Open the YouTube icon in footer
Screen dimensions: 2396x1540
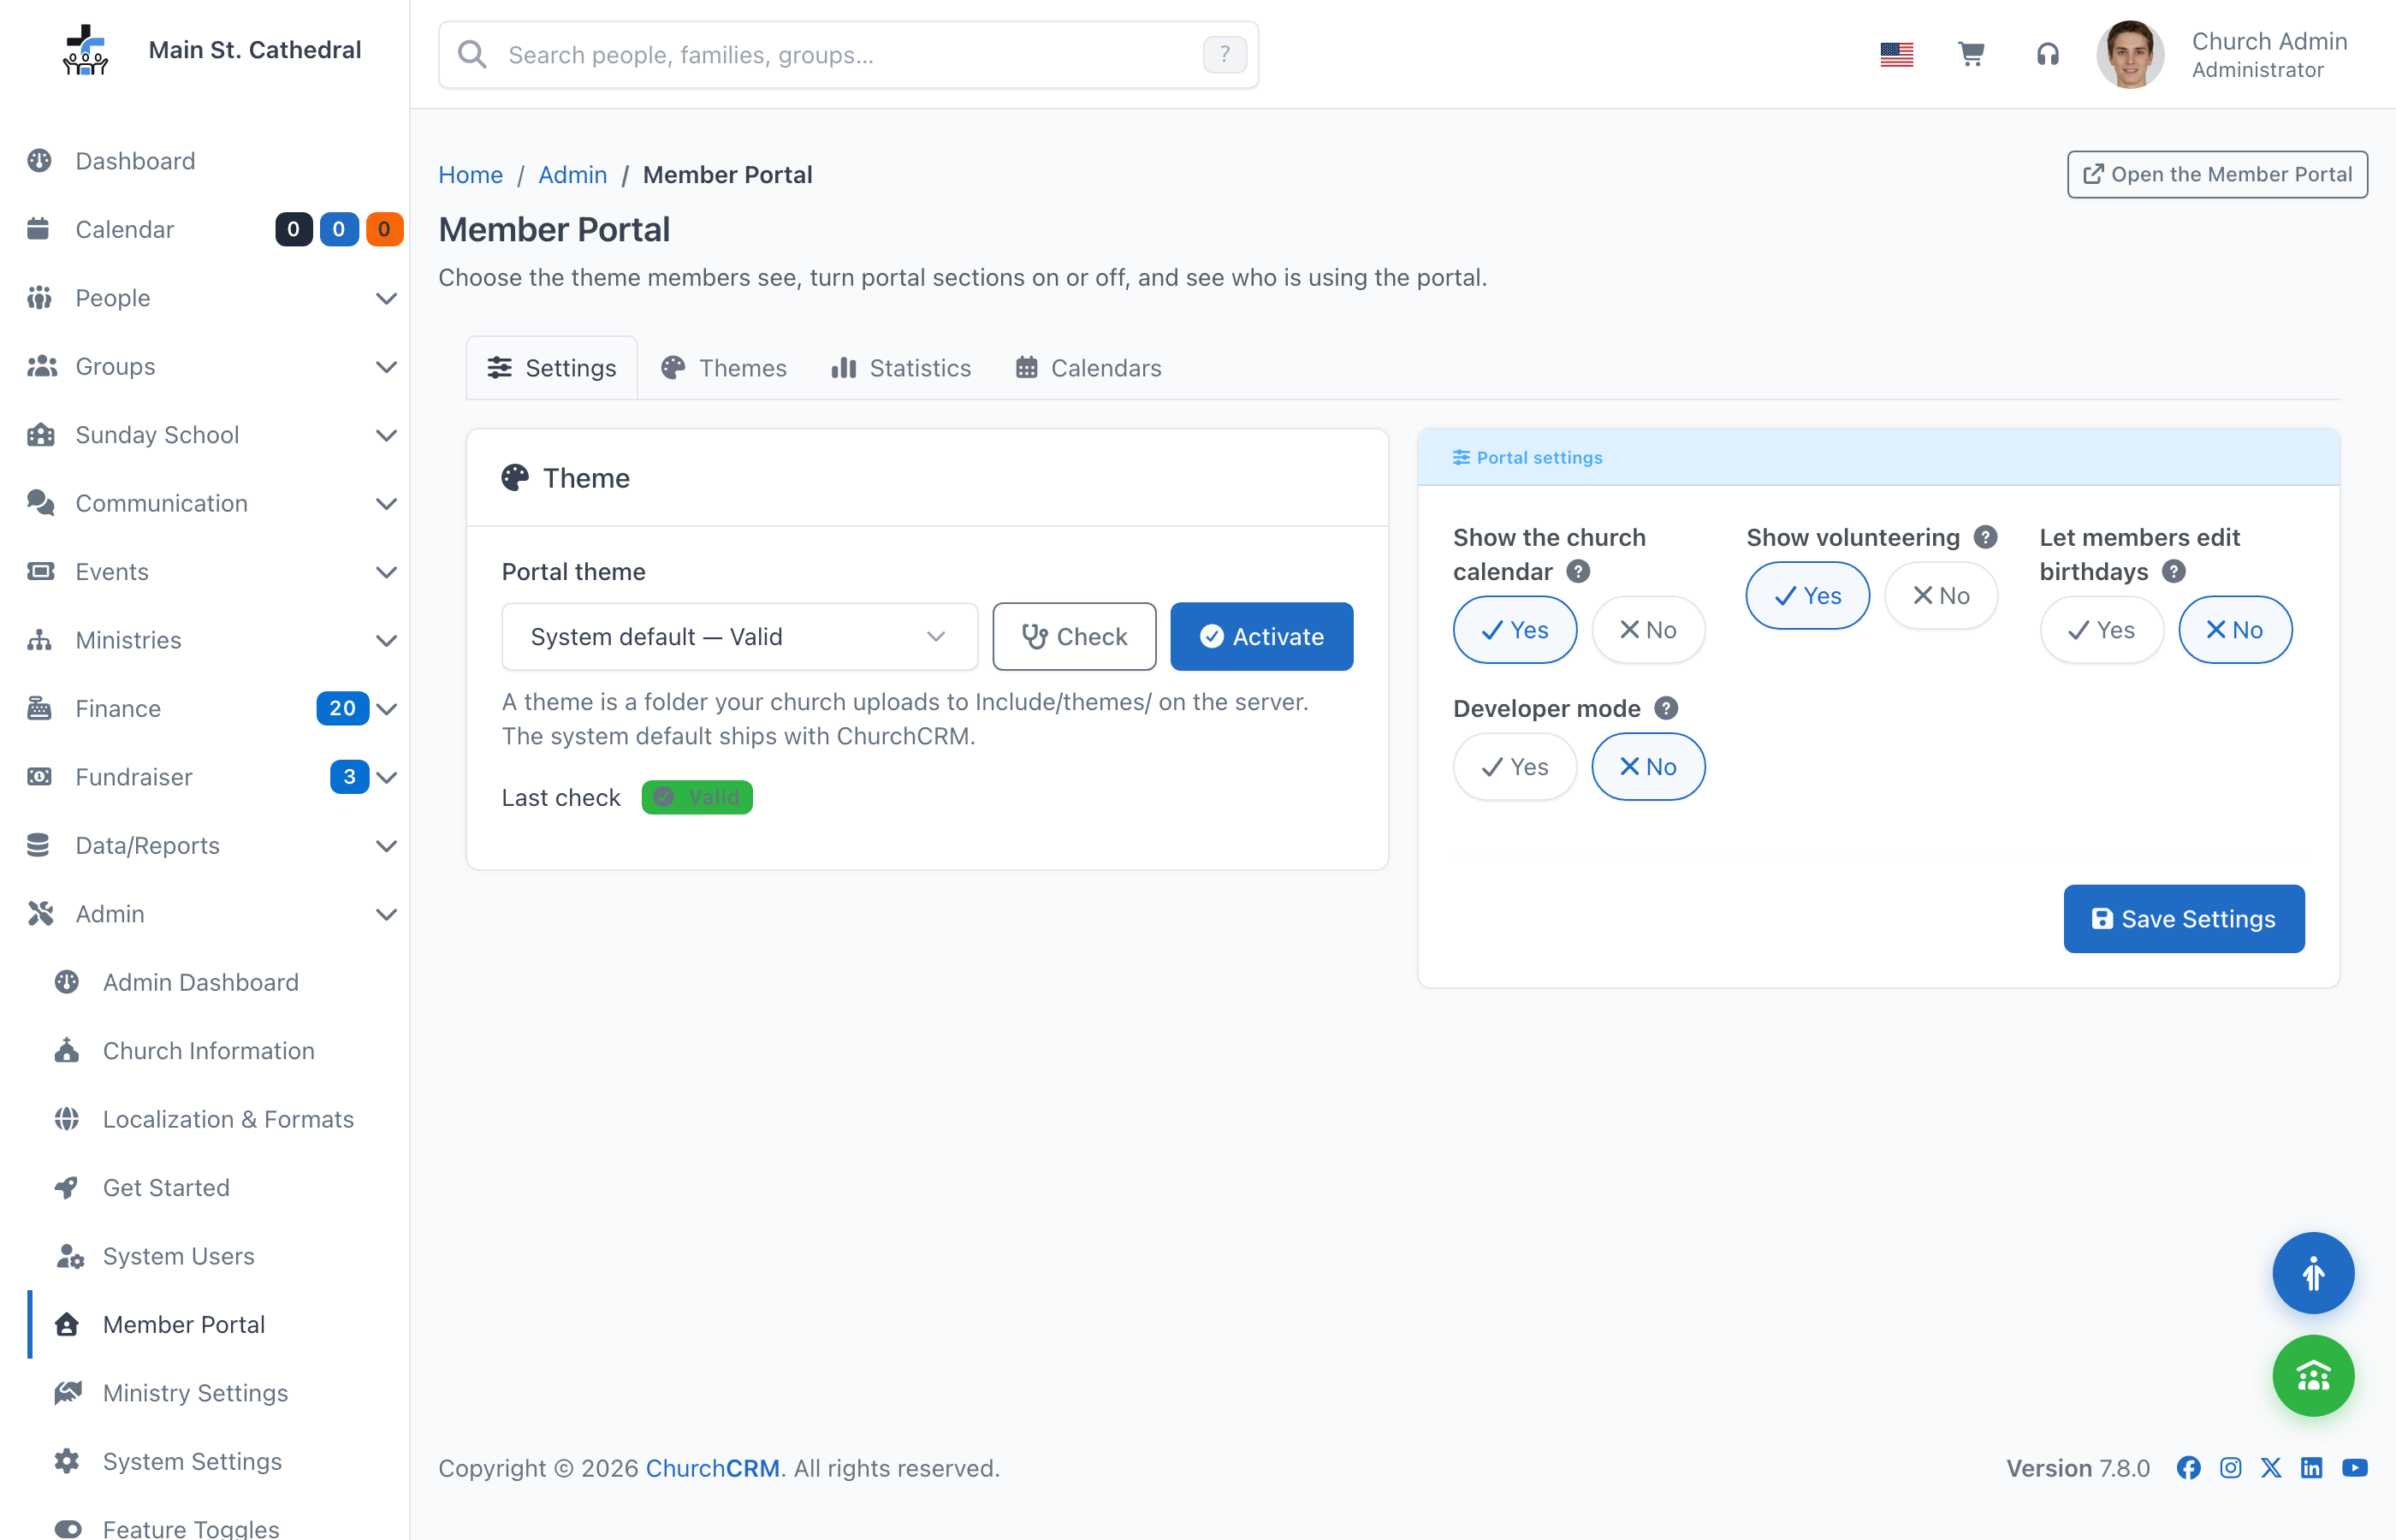2355,1467
